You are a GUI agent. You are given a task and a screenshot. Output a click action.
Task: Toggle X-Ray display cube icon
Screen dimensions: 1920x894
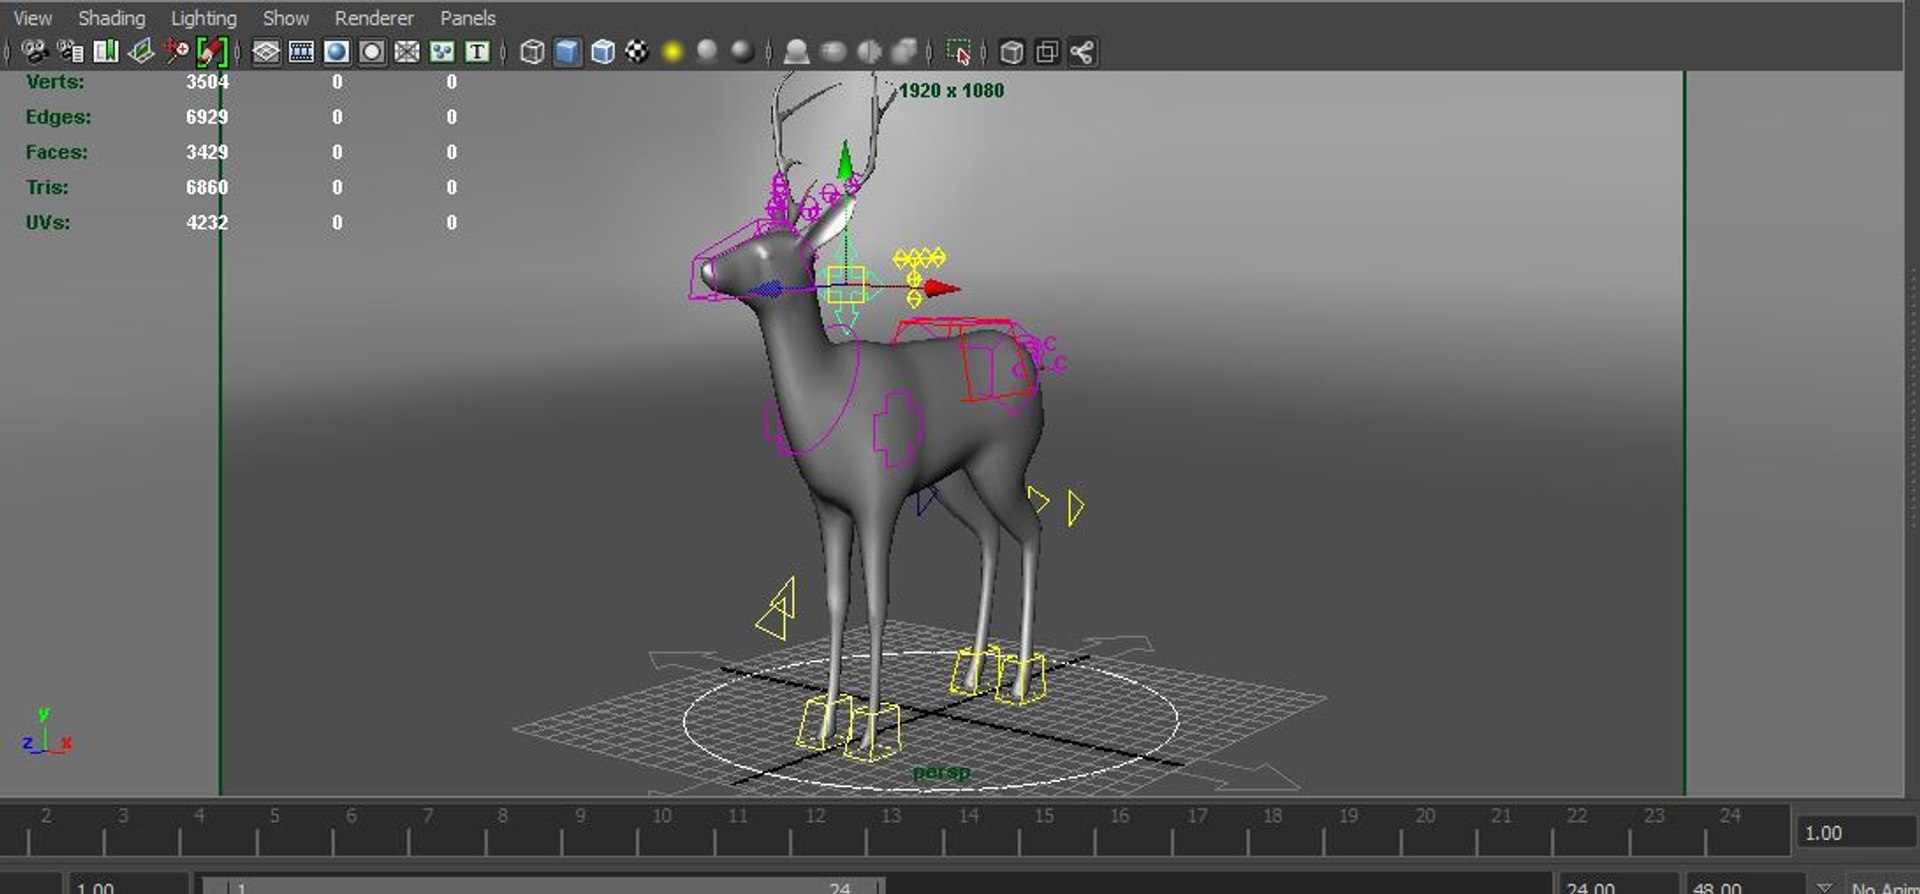pyautogui.click(x=1012, y=52)
